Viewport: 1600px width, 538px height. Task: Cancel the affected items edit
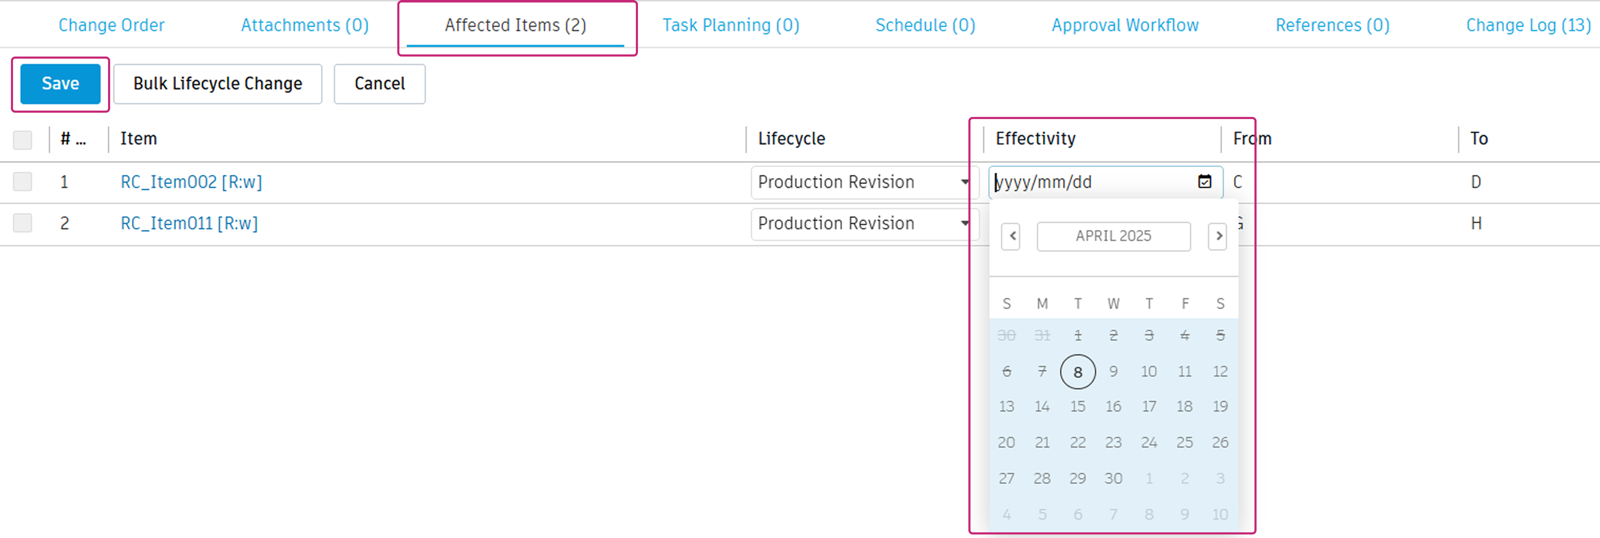379,84
